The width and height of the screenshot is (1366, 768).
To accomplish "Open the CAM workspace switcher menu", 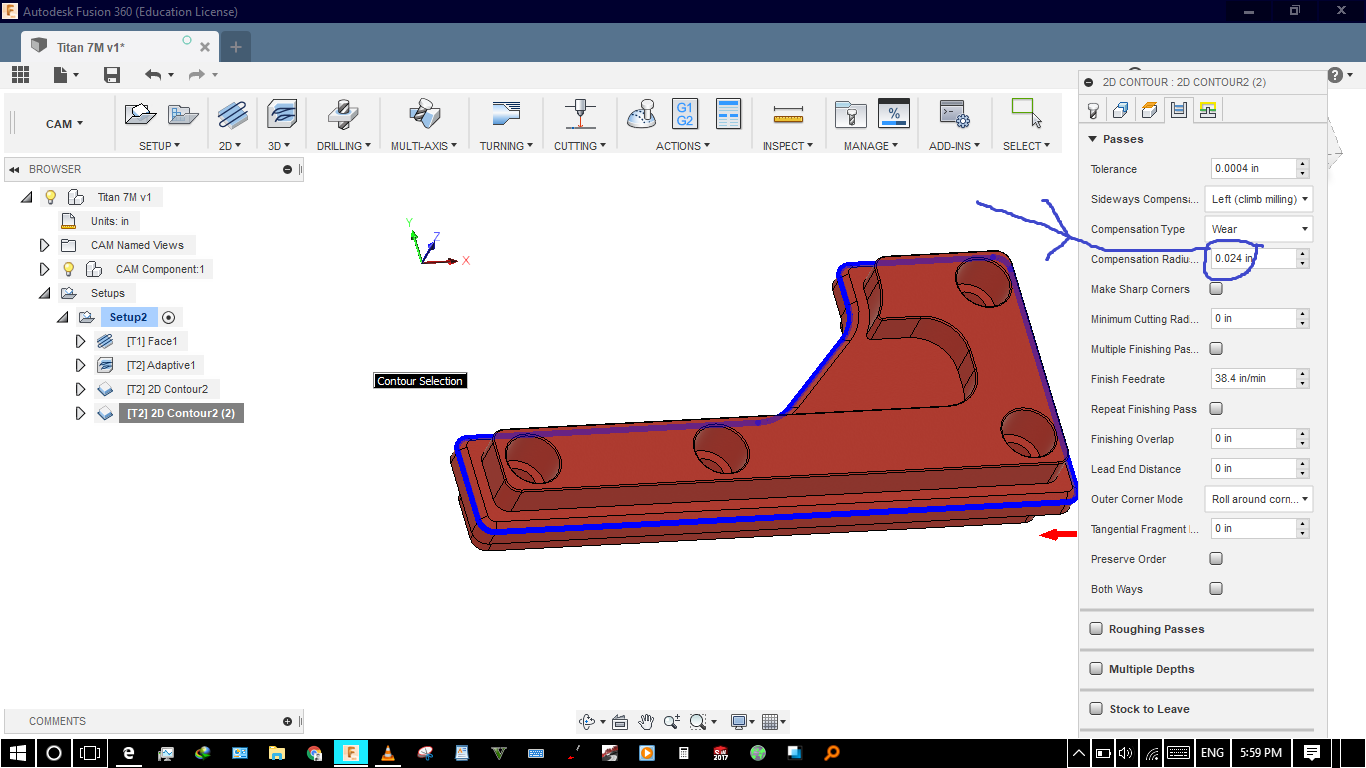I will [64, 124].
